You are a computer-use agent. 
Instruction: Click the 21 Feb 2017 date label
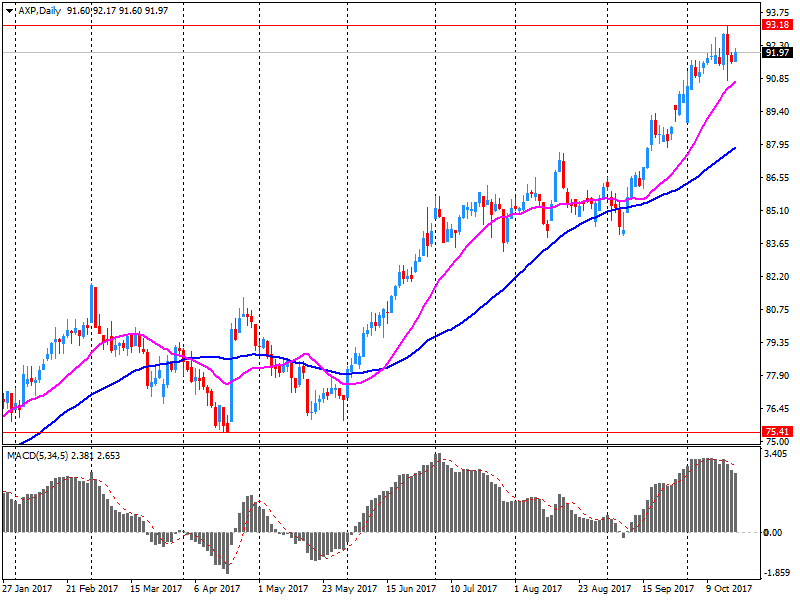pyautogui.click(x=92, y=589)
